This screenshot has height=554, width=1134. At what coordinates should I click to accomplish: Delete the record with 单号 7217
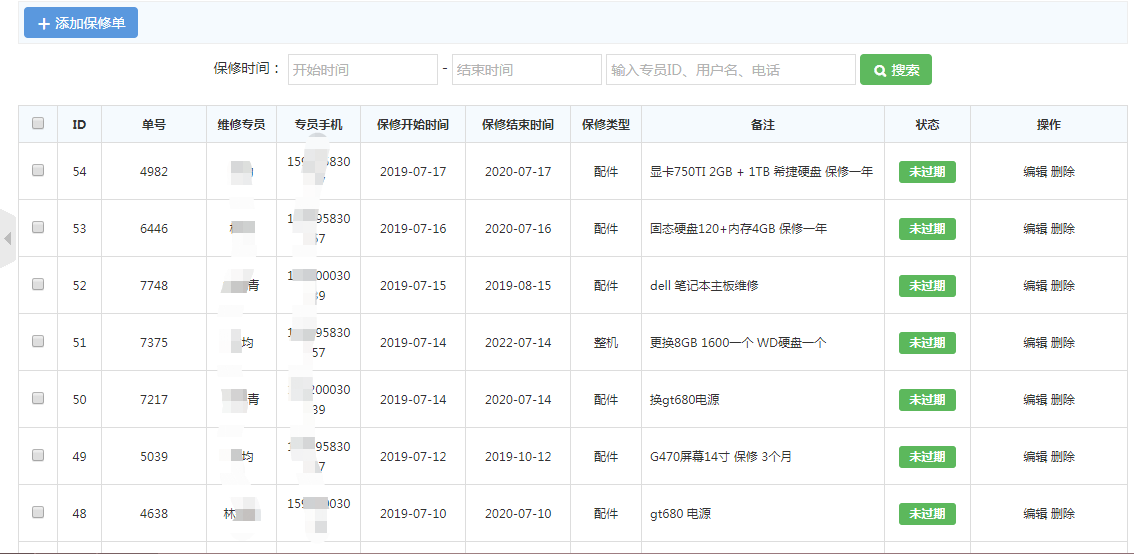tap(1062, 399)
